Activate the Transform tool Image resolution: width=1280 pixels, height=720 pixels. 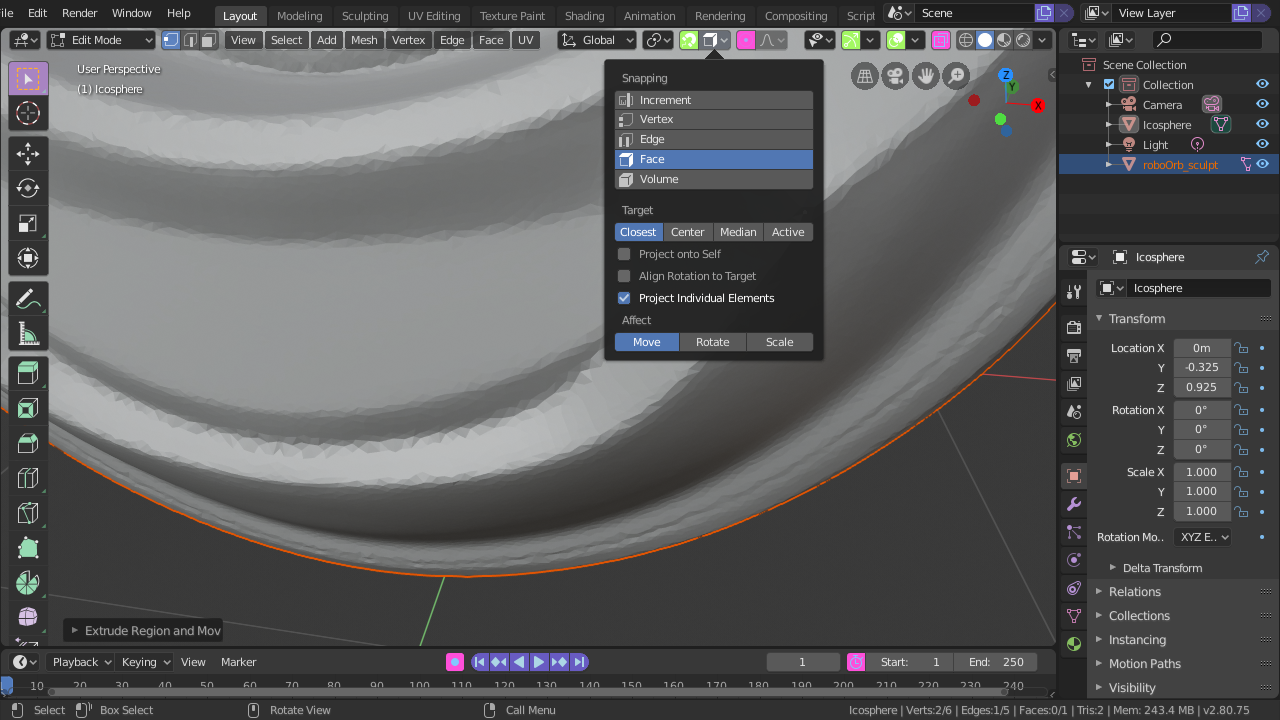pos(28,258)
